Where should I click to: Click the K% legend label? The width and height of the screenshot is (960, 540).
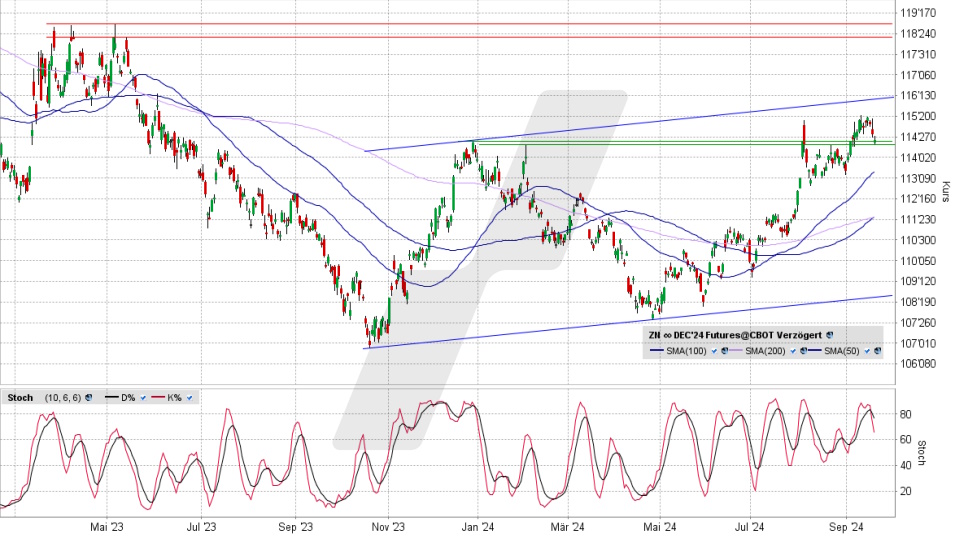click(174, 398)
